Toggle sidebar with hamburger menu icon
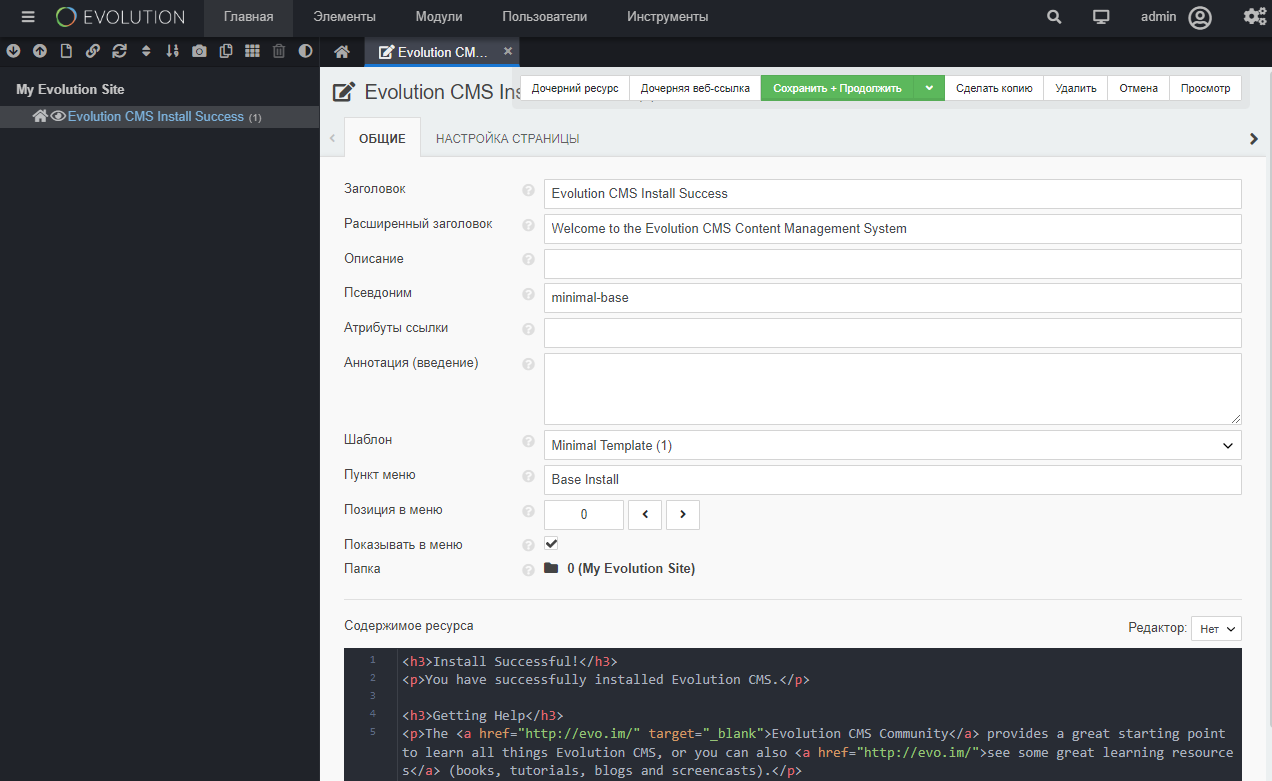This screenshot has height=781, width=1272. click(x=28, y=17)
